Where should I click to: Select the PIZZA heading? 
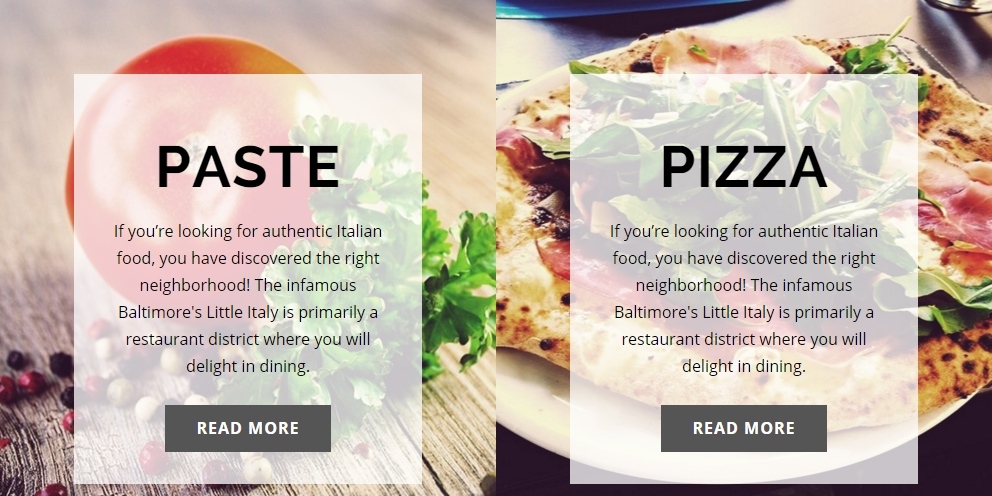coord(743,167)
